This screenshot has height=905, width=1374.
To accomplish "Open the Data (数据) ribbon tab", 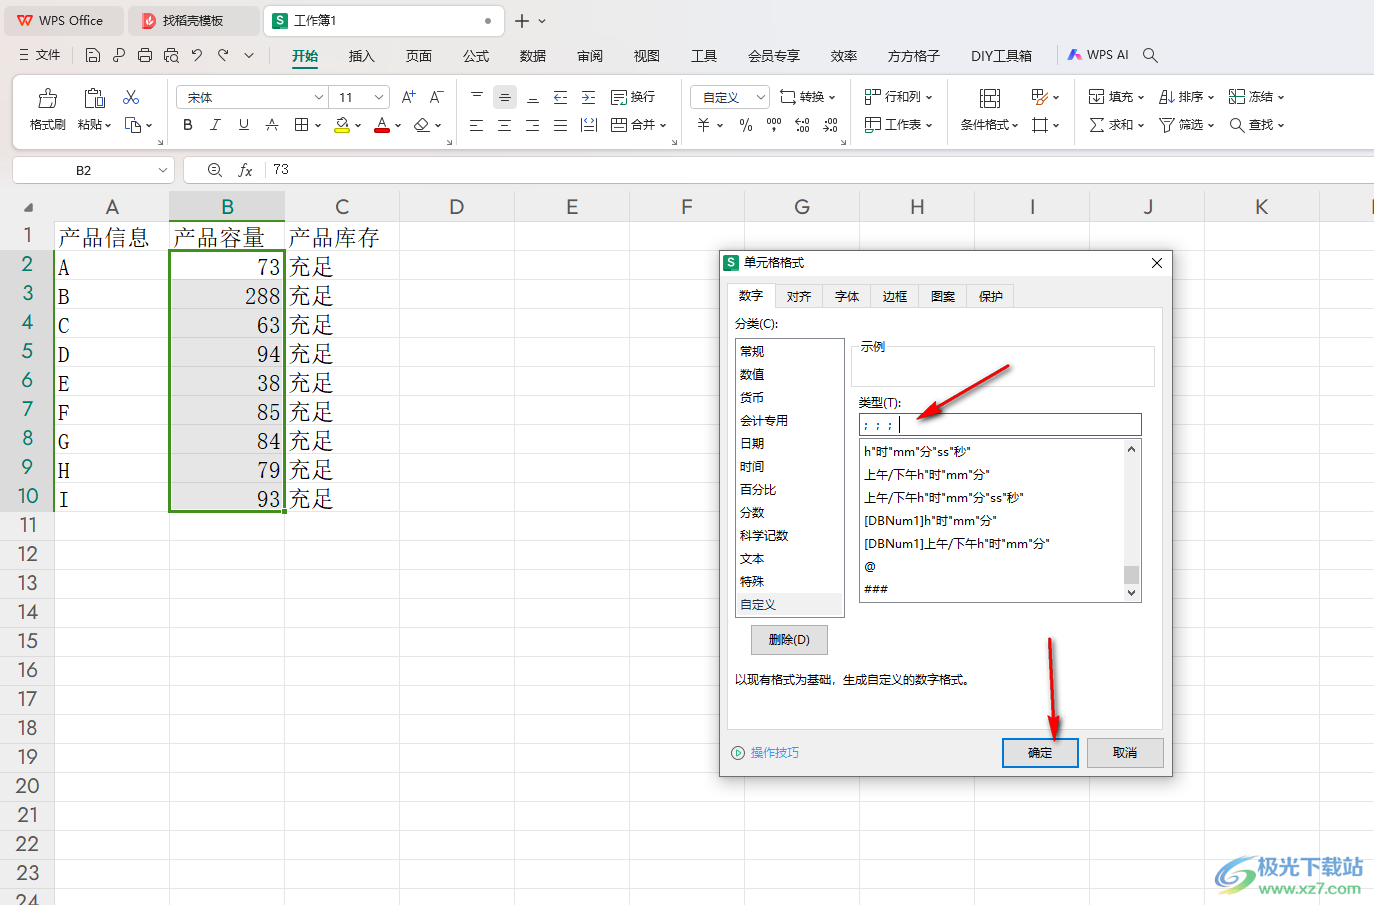I will pyautogui.click(x=533, y=56).
